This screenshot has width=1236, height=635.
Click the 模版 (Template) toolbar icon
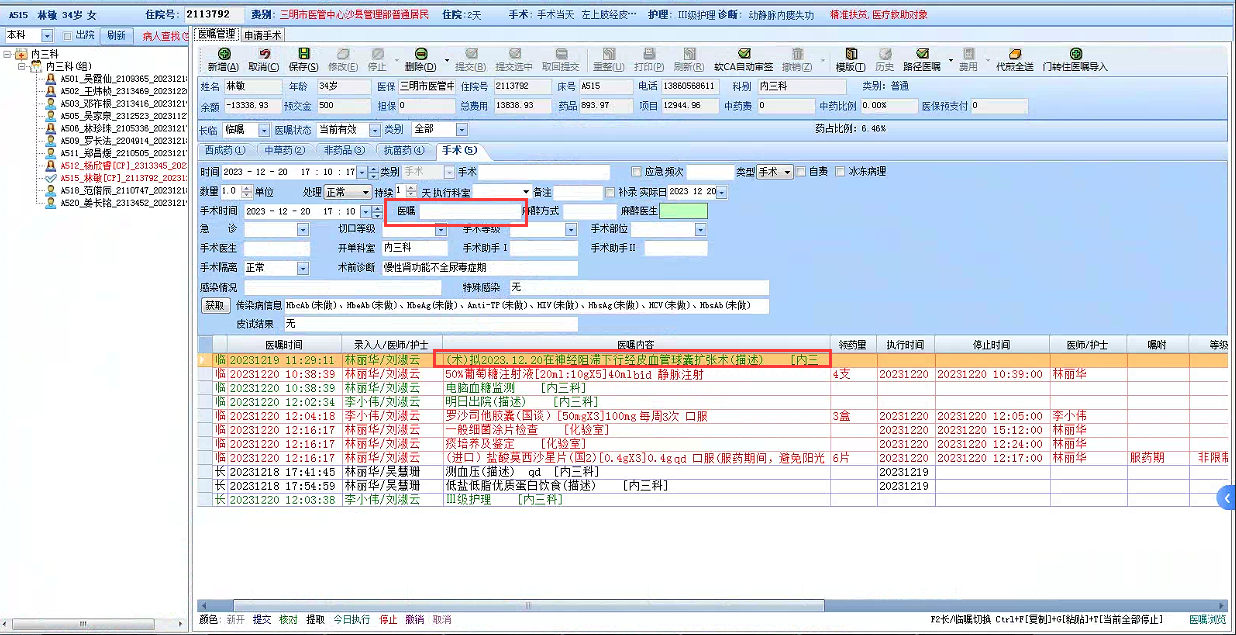pos(850,54)
